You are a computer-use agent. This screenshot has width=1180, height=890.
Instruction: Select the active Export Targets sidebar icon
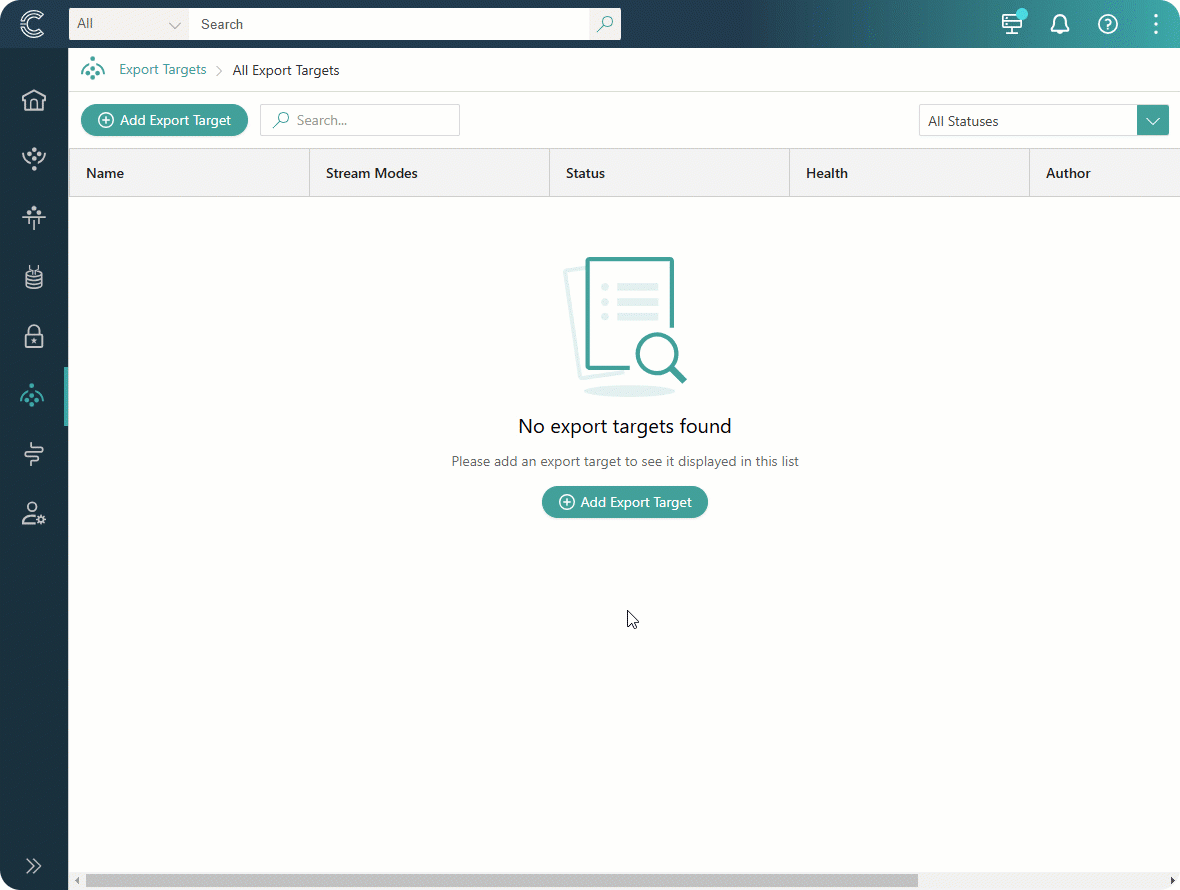[x=33, y=396]
